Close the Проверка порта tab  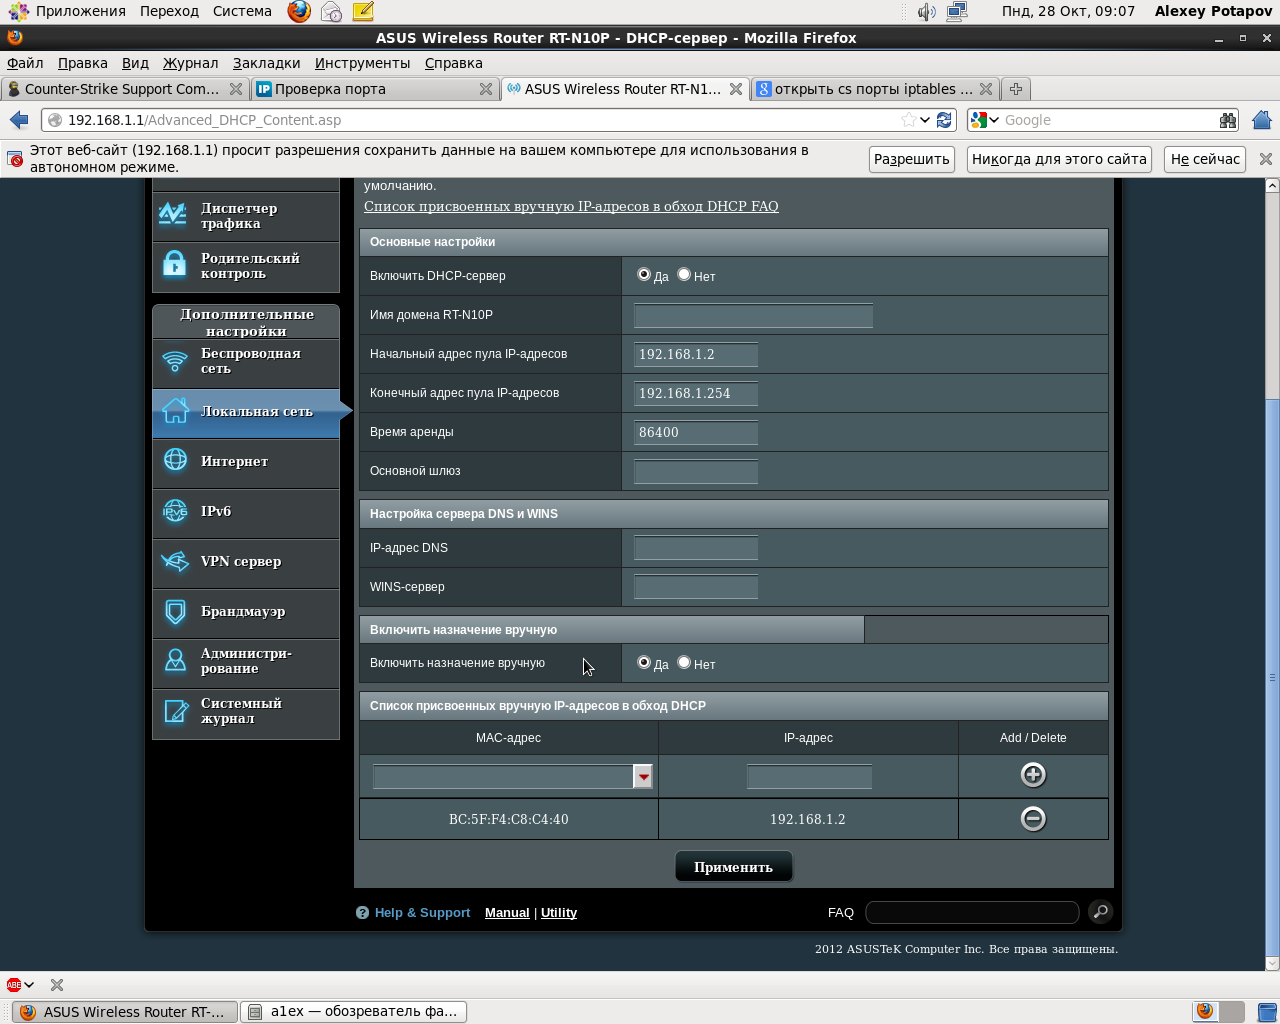486,89
